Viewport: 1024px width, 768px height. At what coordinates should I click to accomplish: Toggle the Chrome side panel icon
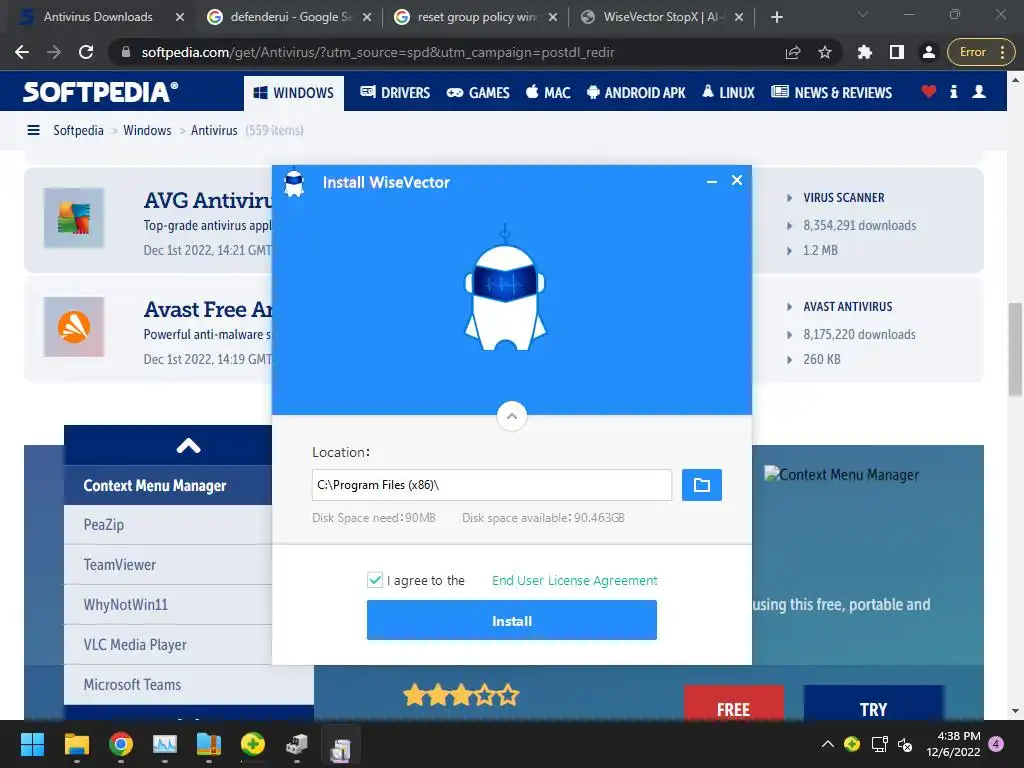click(x=897, y=52)
